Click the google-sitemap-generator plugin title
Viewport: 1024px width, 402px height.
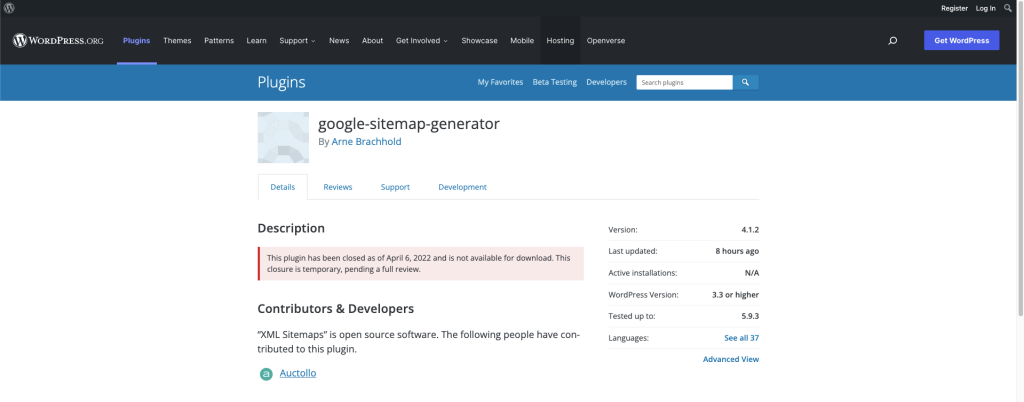(x=409, y=123)
